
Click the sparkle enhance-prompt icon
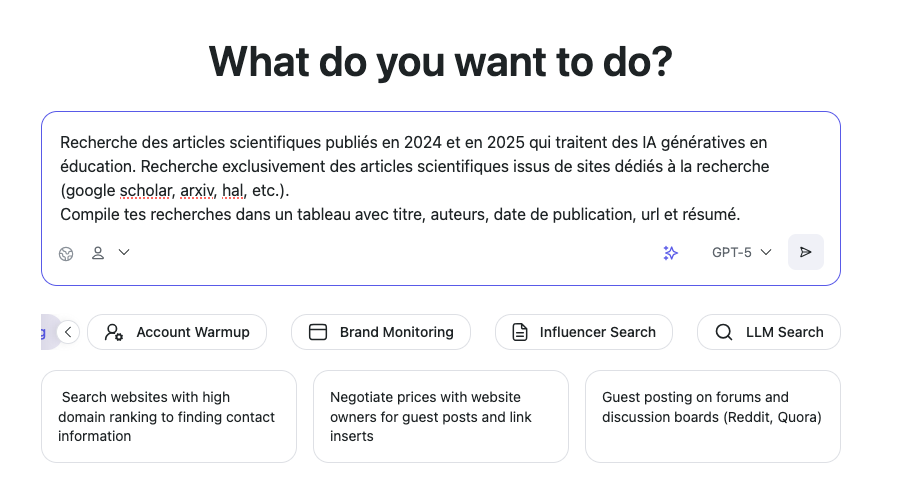pyautogui.click(x=671, y=253)
